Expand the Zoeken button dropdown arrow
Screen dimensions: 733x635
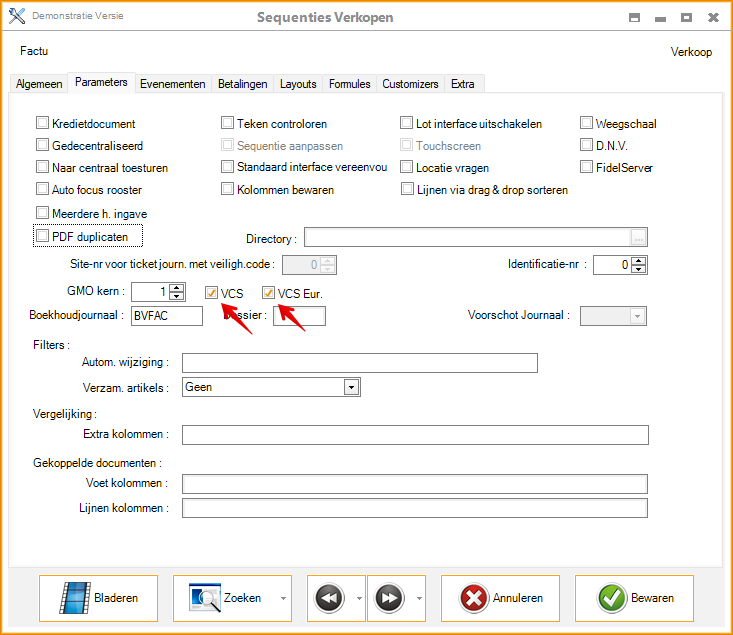pos(283,599)
